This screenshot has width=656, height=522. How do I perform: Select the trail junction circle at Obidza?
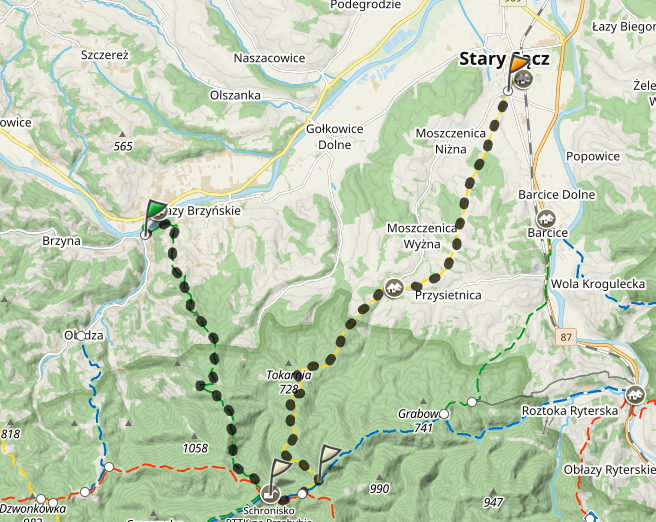pos(81,335)
